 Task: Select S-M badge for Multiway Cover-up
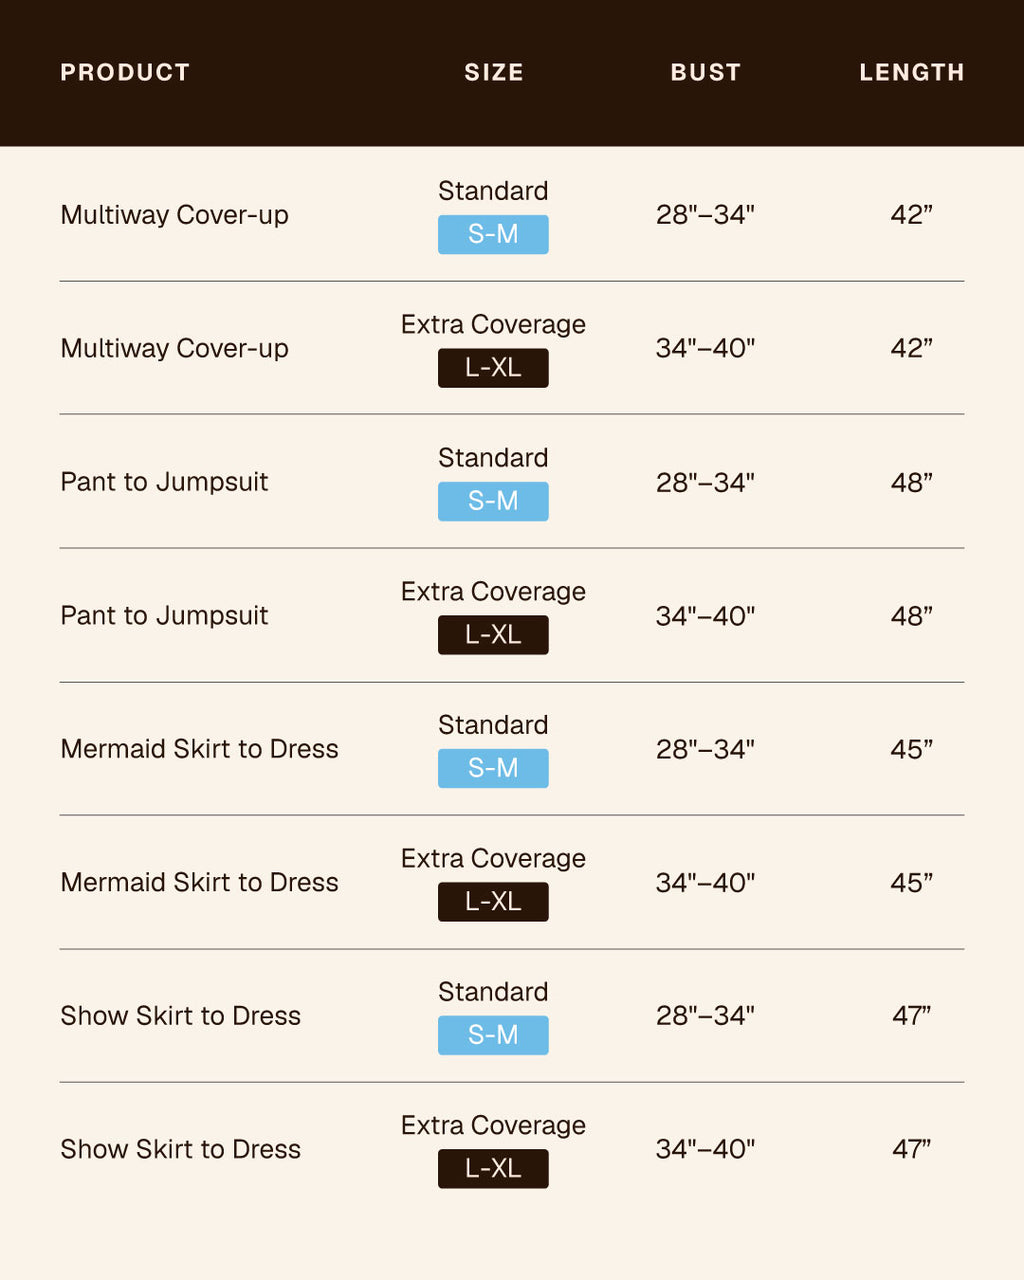coord(493,234)
